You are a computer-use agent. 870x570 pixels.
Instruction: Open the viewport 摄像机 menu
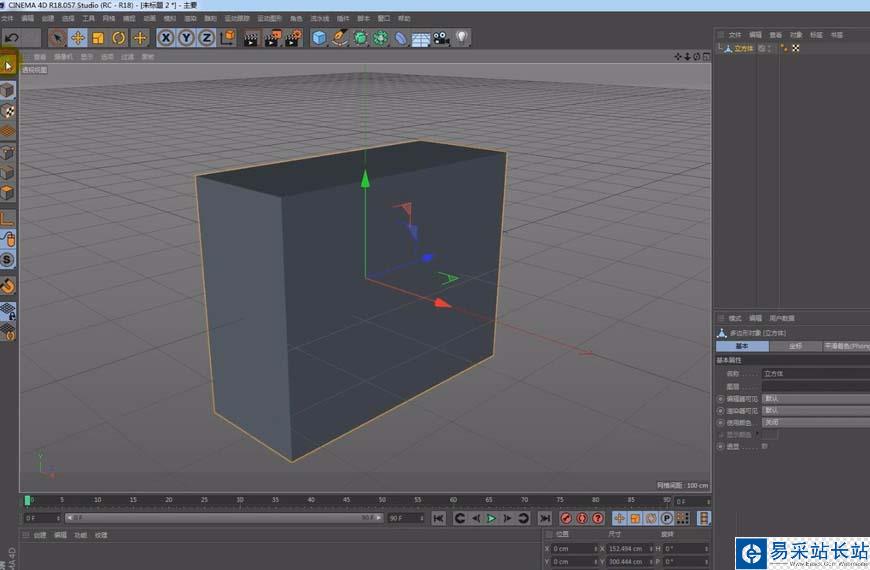pyautogui.click(x=63, y=57)
